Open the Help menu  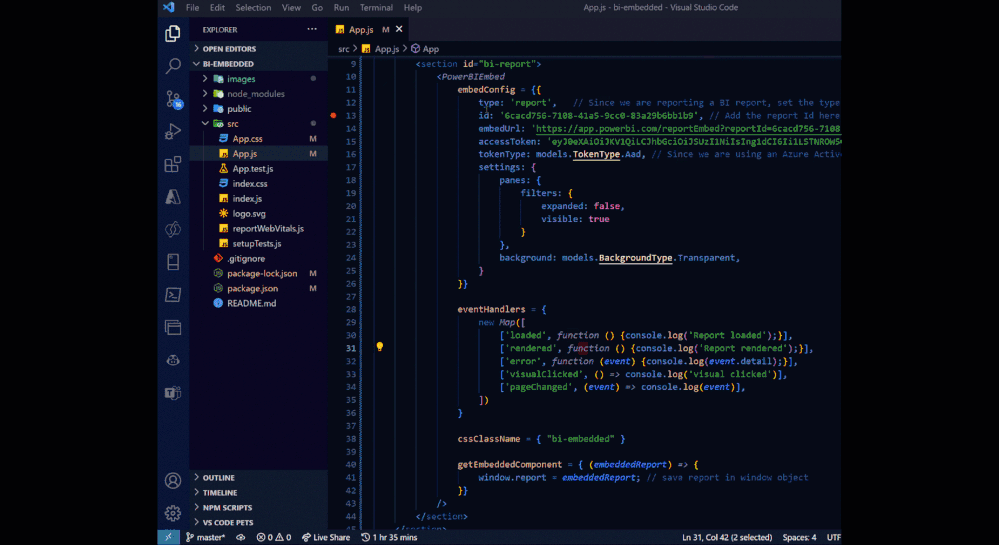pos(413,8)
